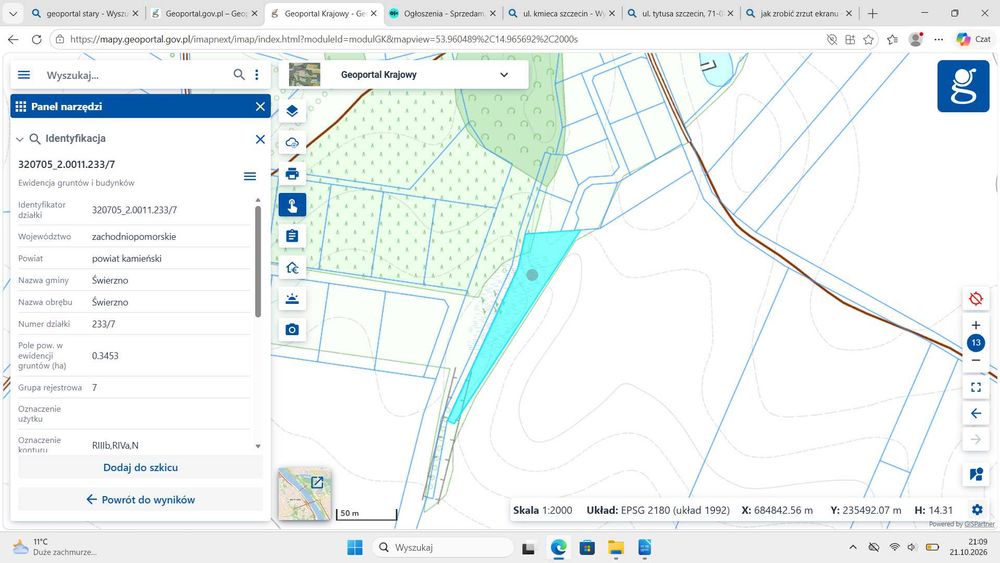The image size is (1000, 563).
Task: Open the map layers tool
Action: pos(292,111)
